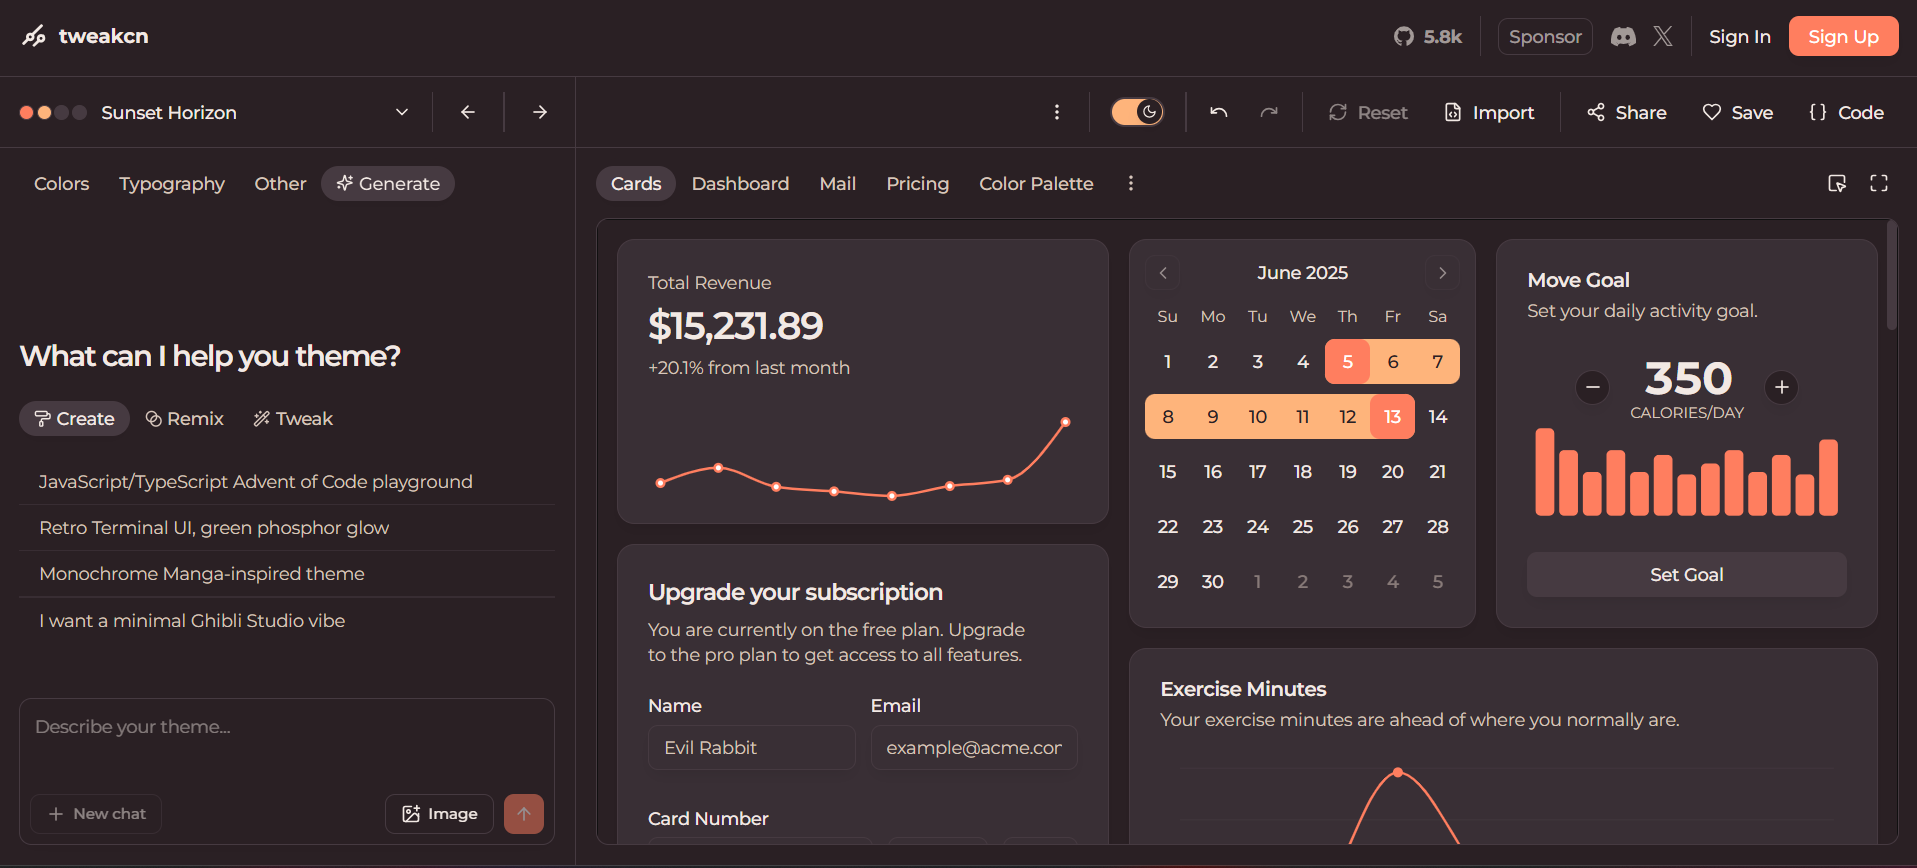Send the theme prompt arrow button
Viewport: 1917px width, 868px height.
pos(524,814)
